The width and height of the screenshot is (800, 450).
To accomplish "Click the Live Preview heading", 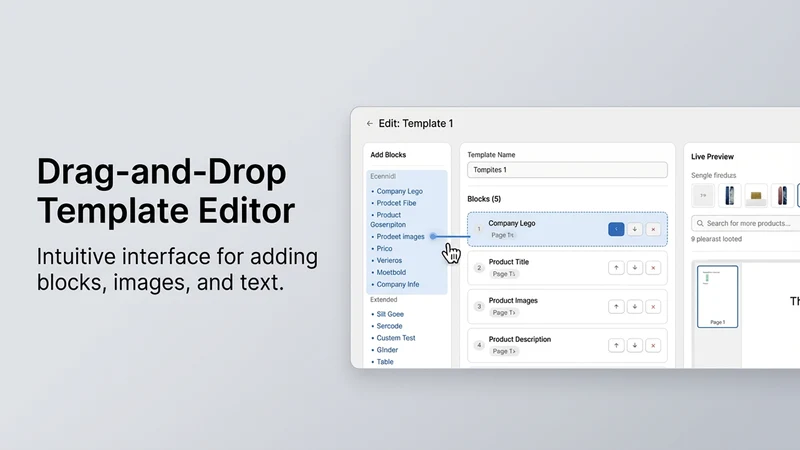I will [712, 157].
